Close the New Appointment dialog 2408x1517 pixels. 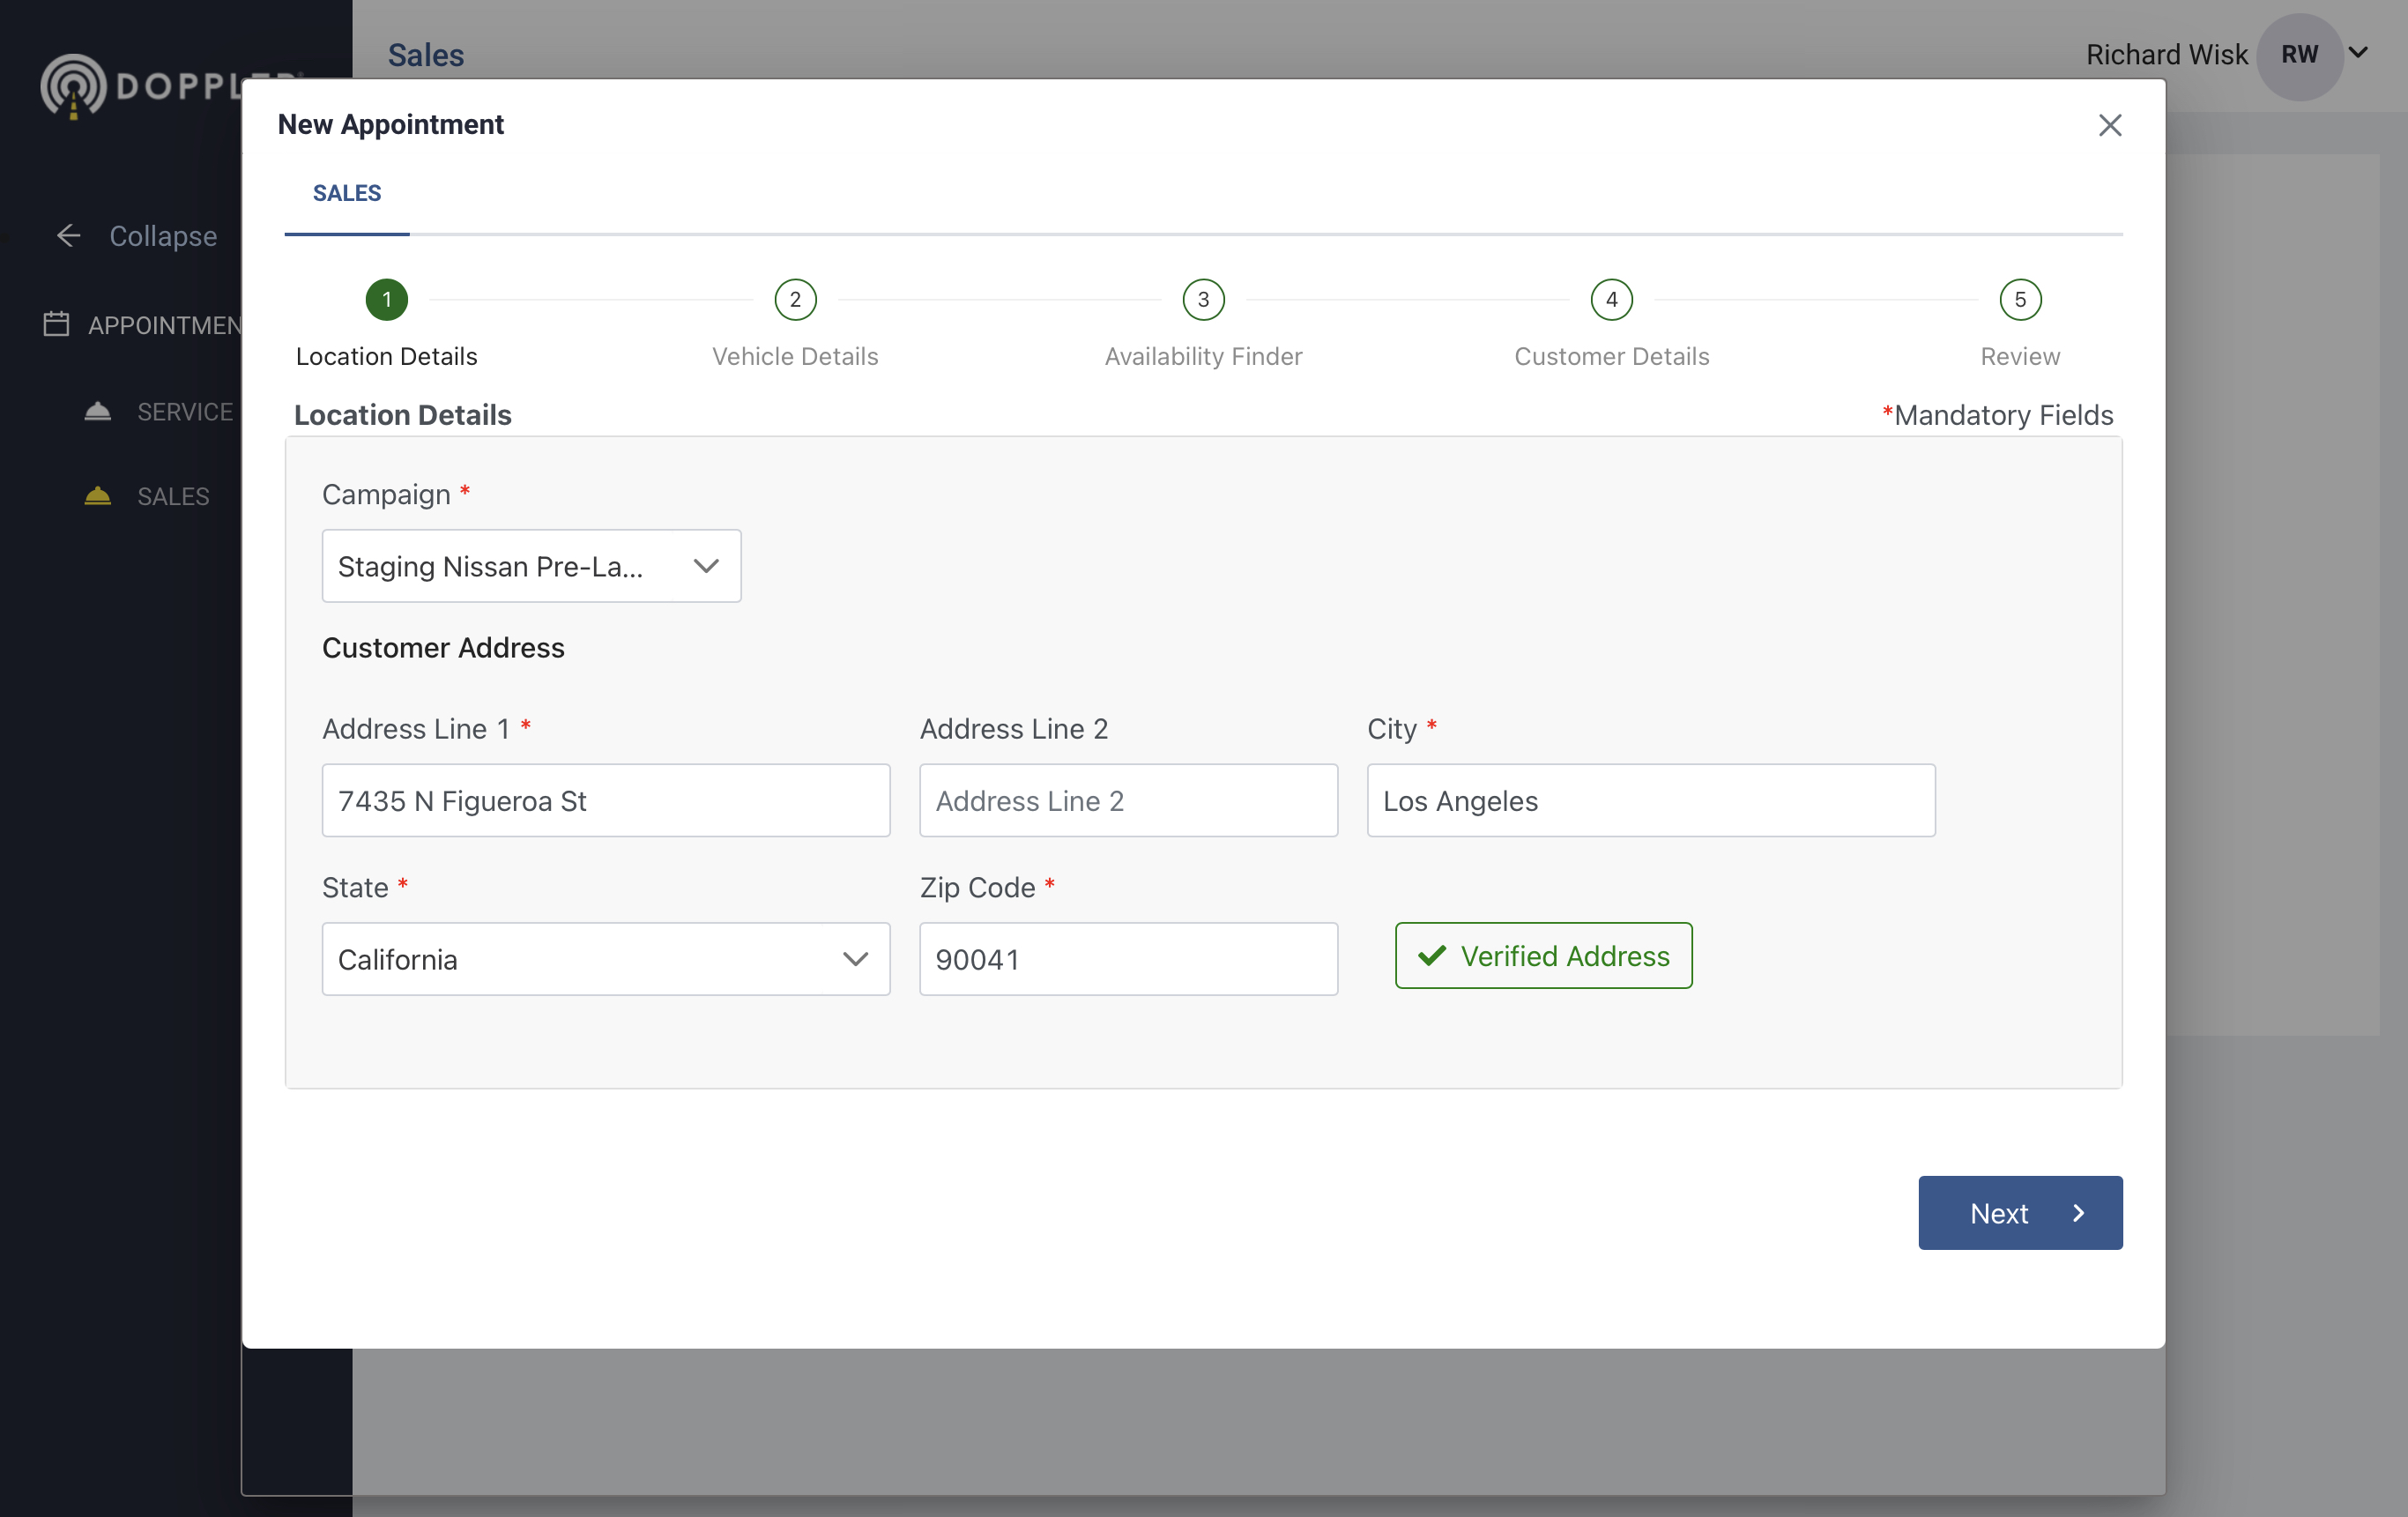click(2109, 125)
